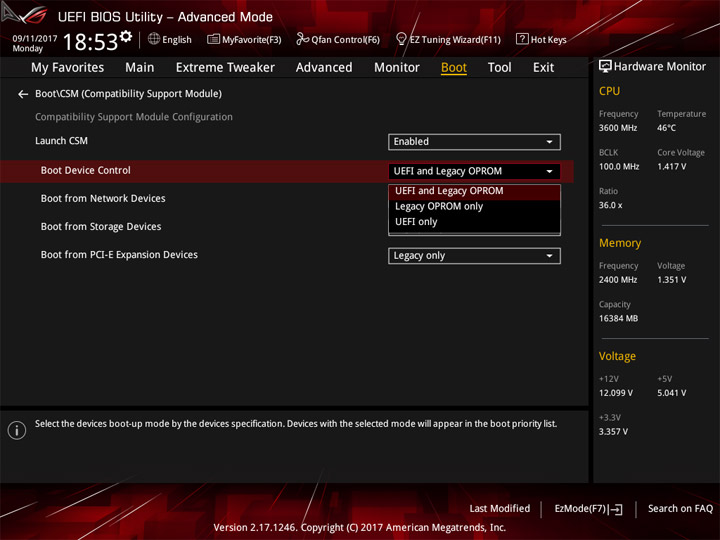The height and width of the screenshot is (540, 720).
Task: Click the Hardware Monitor heading
Action: click(x=659, y=67)
